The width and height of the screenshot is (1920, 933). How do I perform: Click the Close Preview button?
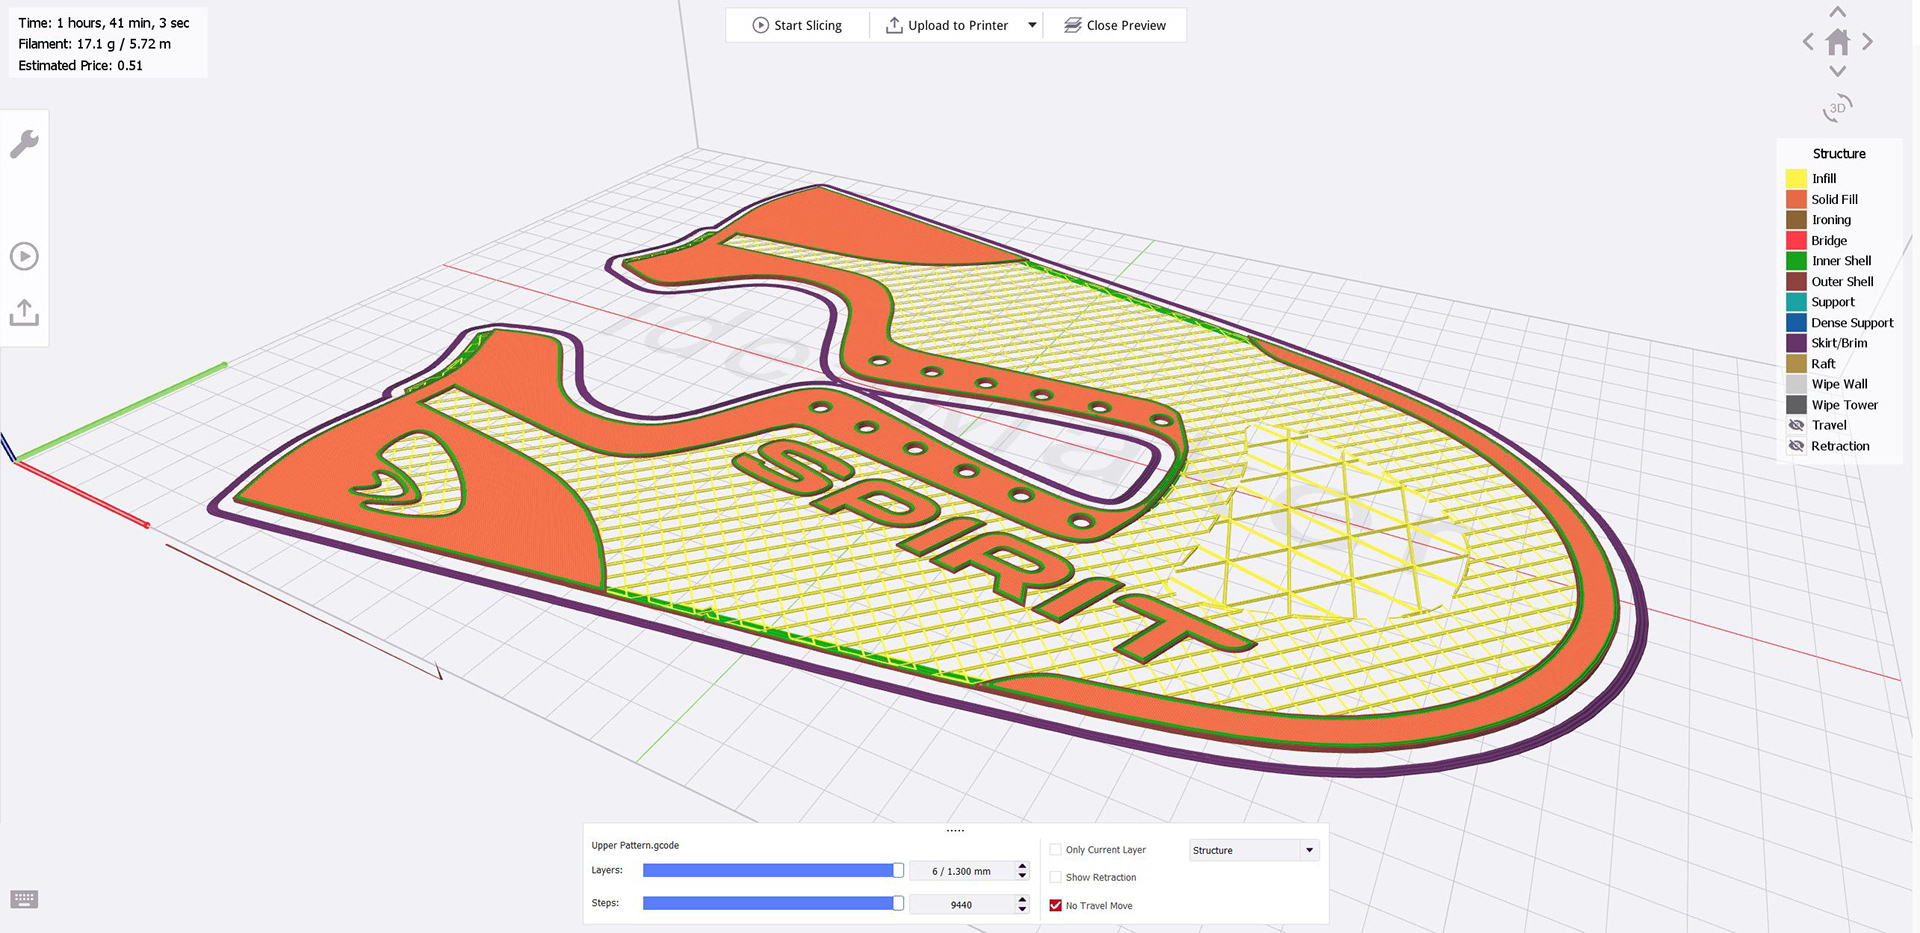tap(1115, 25)
